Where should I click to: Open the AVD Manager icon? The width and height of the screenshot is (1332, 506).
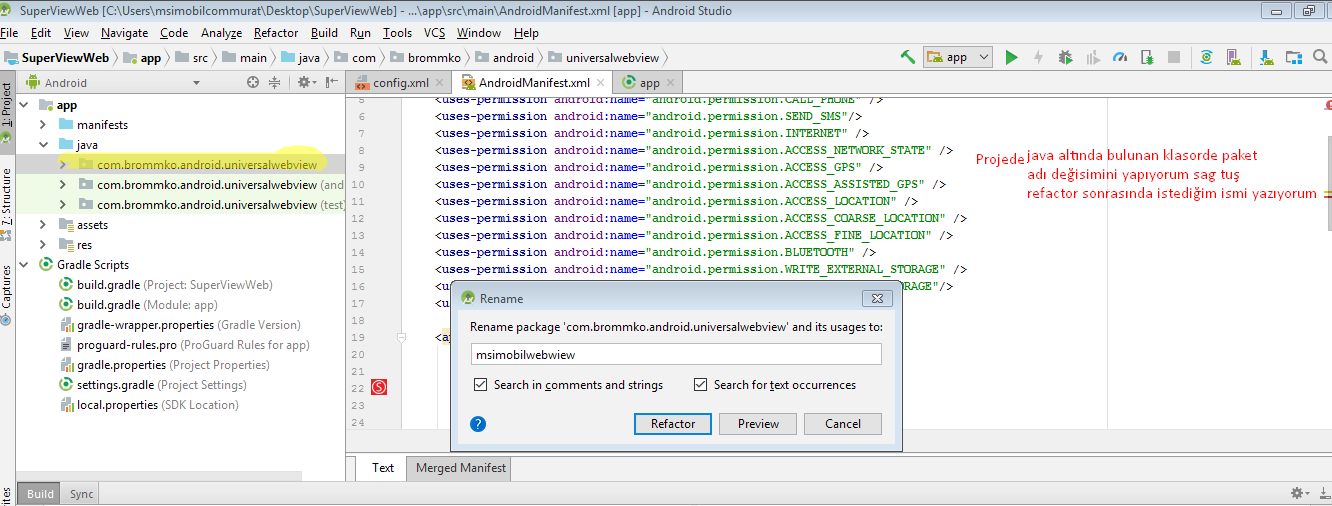1234,58
